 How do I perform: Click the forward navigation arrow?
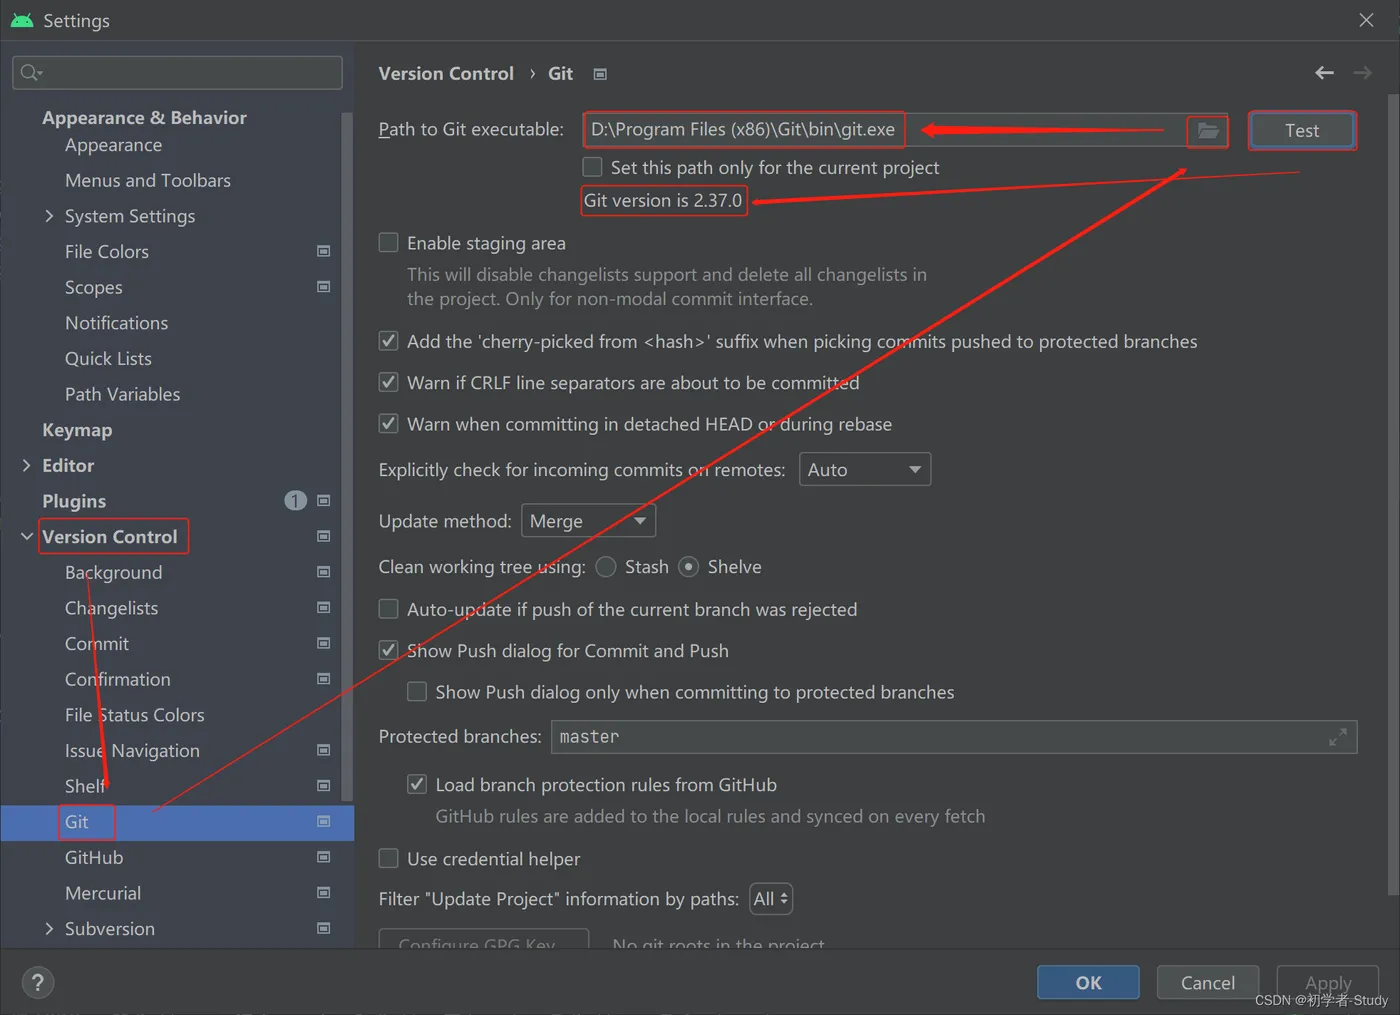coord(1362,73)
